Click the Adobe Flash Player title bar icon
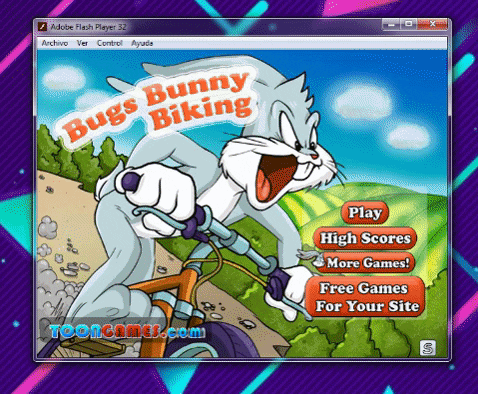Screen dimensions: 478x394 click(x=42, y=27)
